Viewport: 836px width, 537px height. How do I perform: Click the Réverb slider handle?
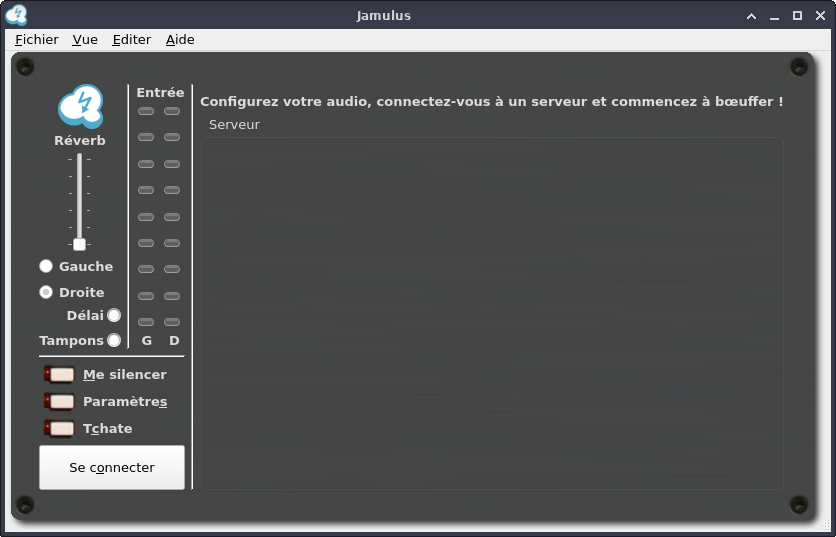click(79, 244)
